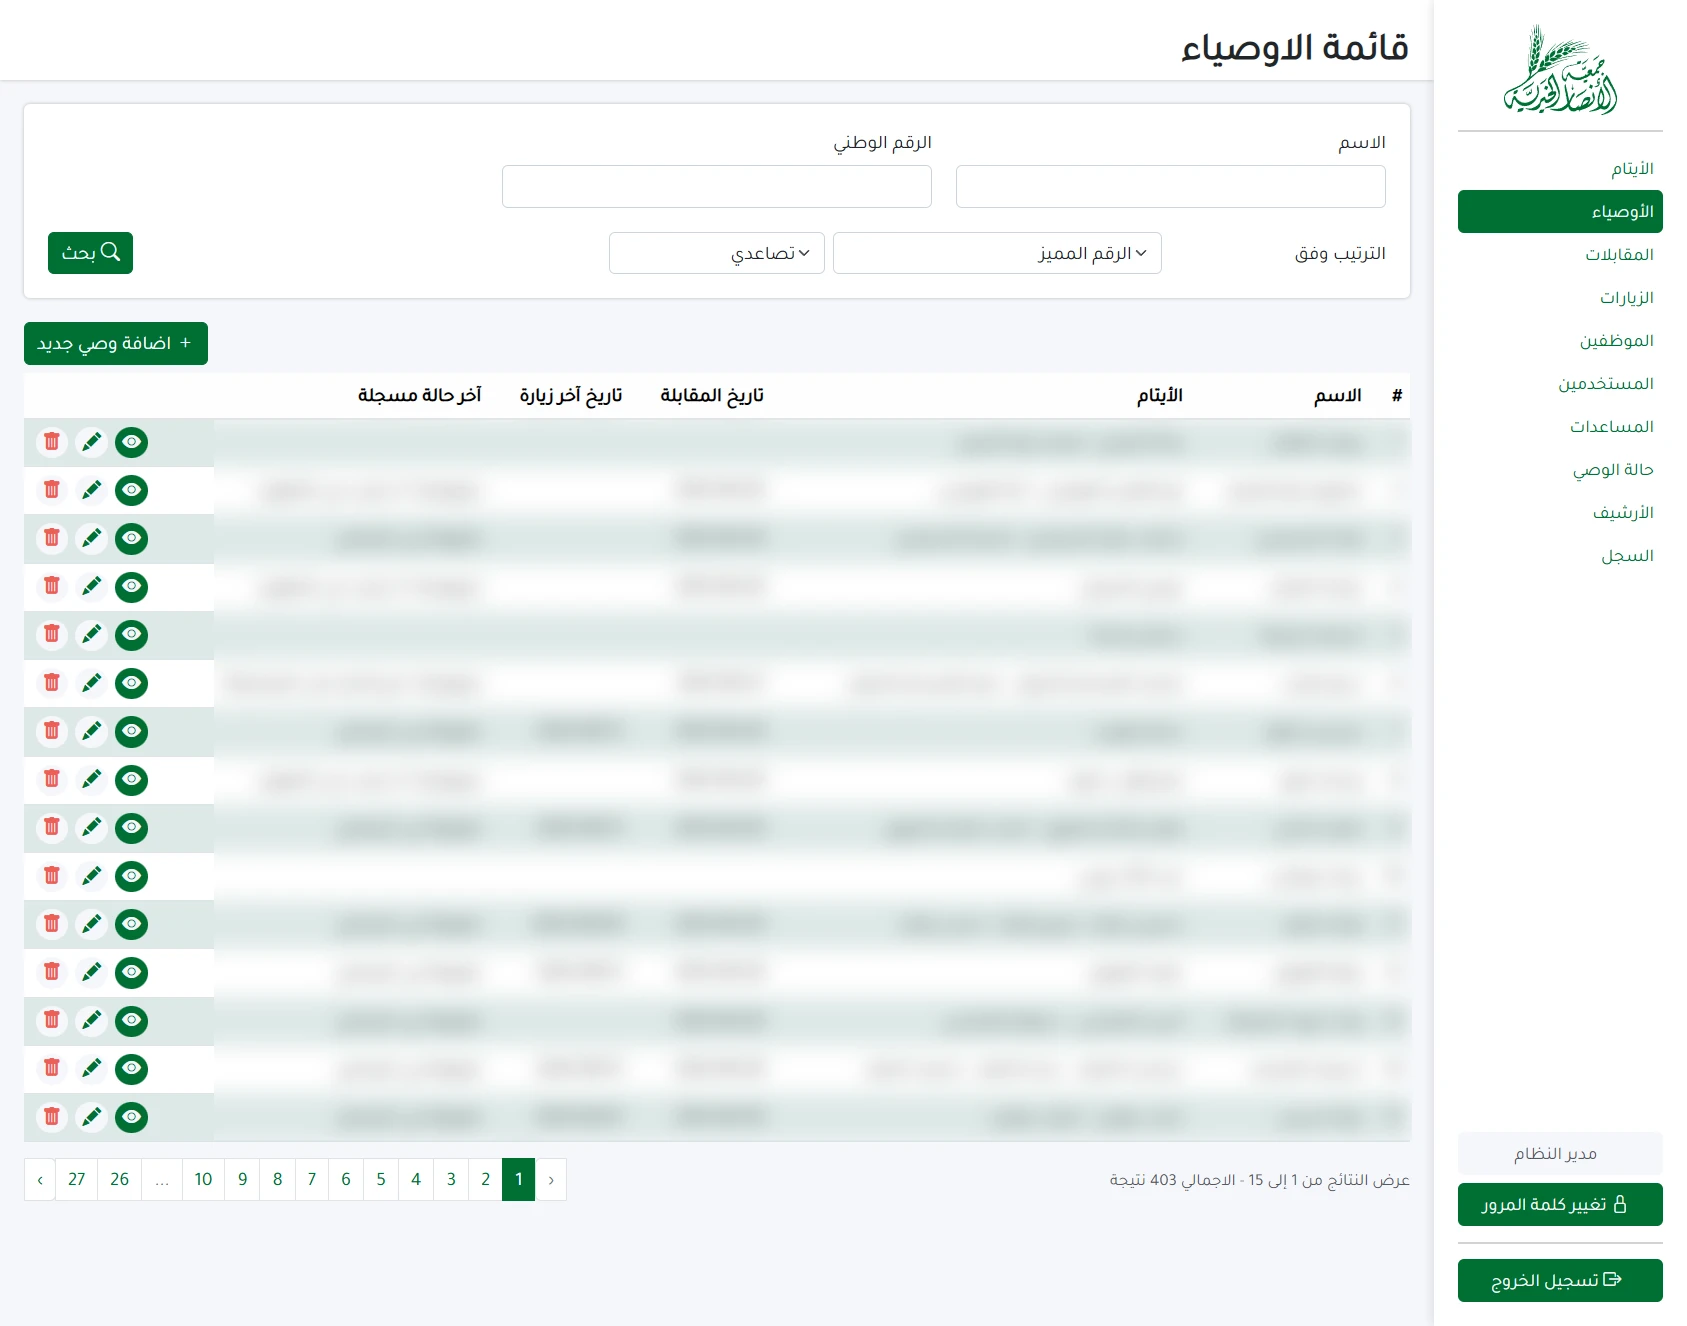Click pagination arrow beside page 1
Viewport: 1687px width, 1326px height.
point(551,1180)
